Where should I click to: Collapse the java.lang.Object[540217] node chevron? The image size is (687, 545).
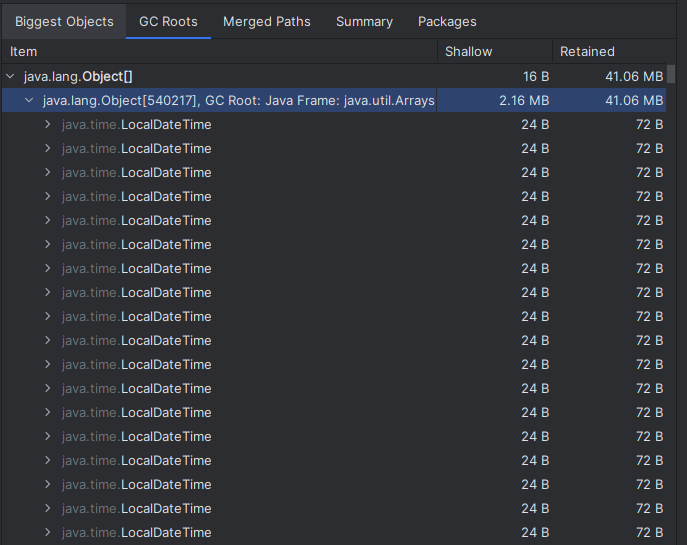pos(29,100)
